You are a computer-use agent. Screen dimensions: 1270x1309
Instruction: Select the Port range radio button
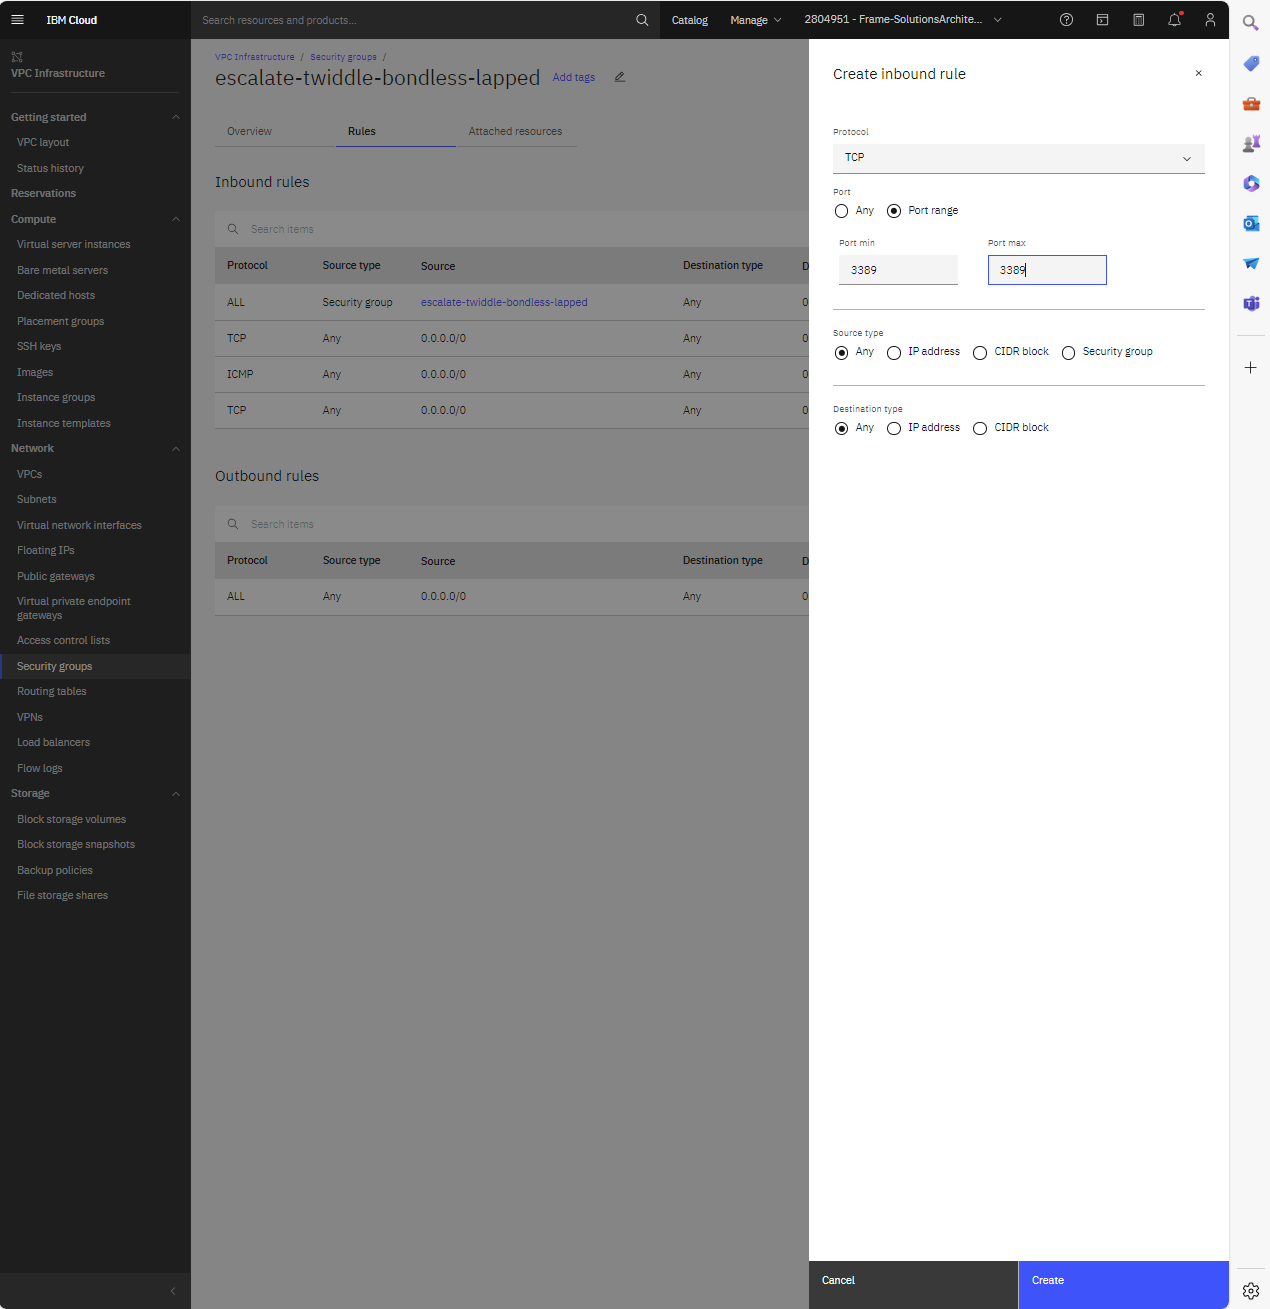(x=896, y=211)
